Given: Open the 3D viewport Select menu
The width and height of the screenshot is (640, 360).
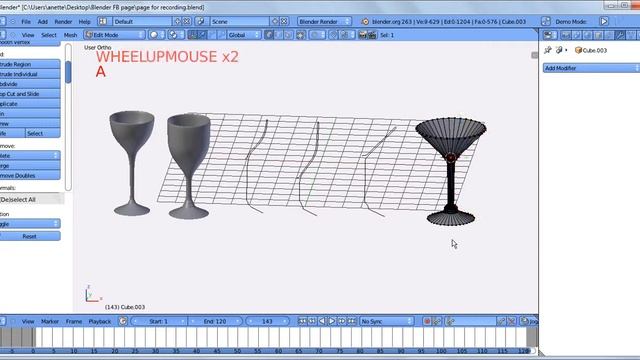Looking at the screenshot, I should click(x=49, y=35).
